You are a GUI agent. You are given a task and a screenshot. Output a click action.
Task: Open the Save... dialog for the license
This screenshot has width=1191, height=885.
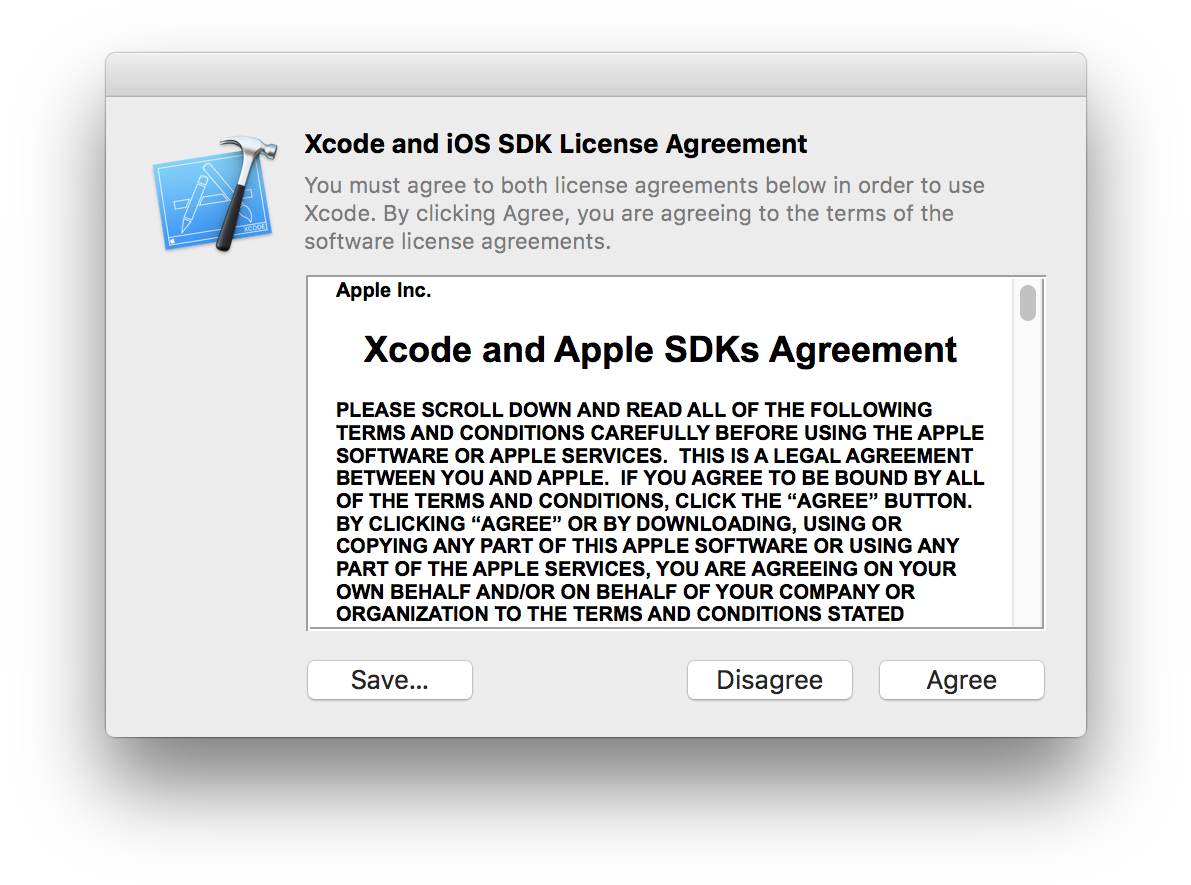pos(390,680)
